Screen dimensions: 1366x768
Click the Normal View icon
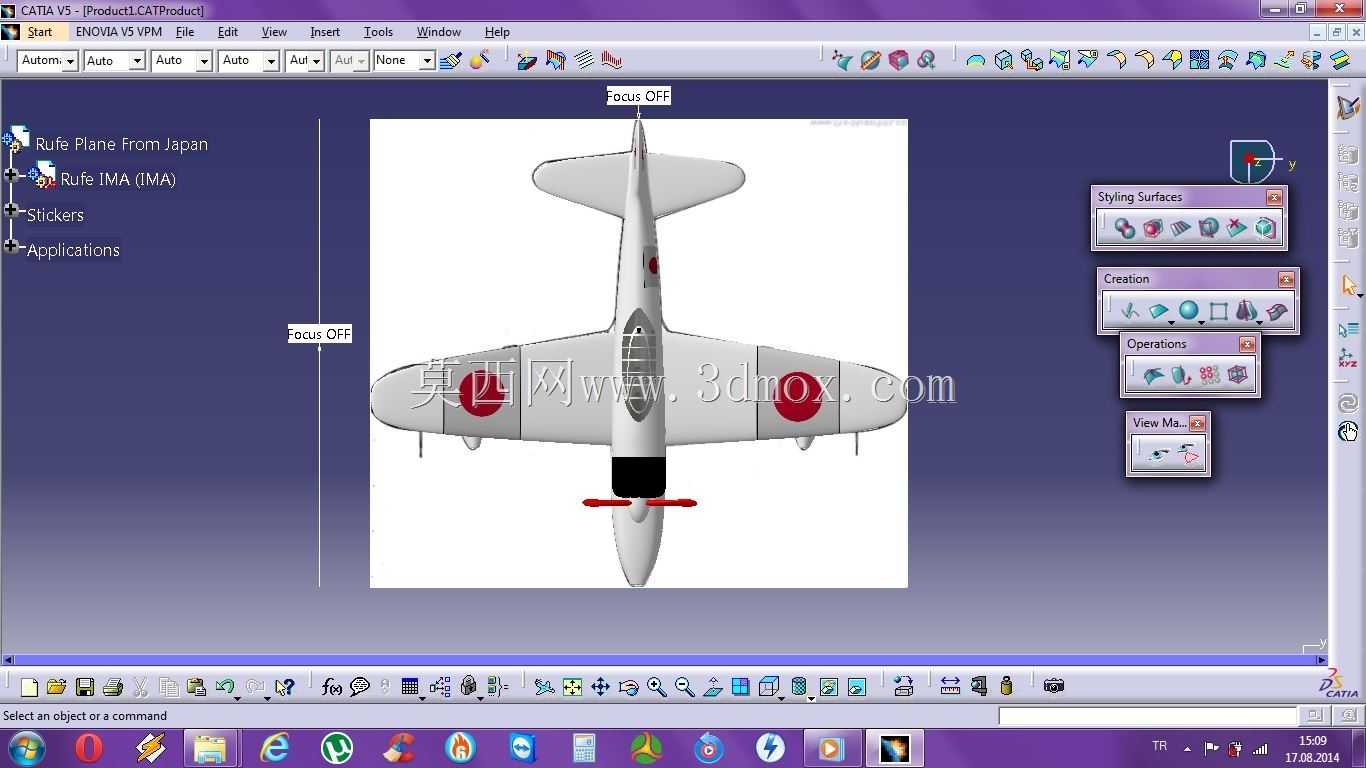tap(713, 686)
